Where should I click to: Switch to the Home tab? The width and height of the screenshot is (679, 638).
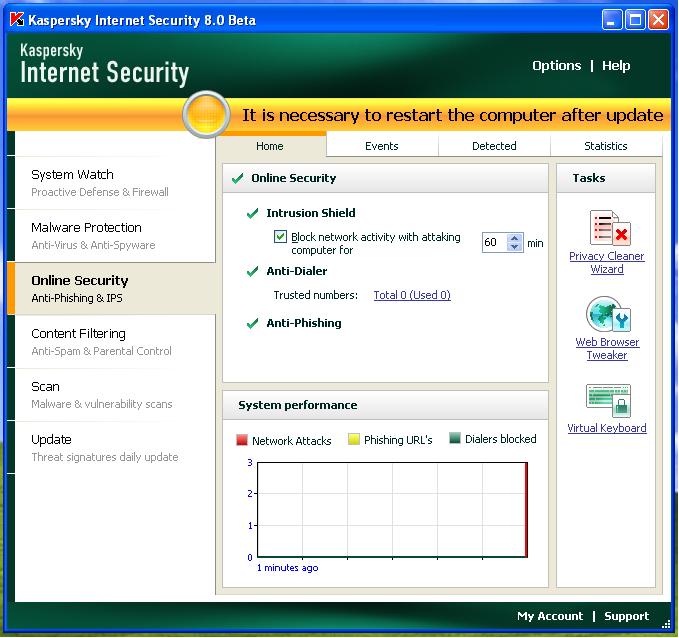(x=270, y=146)
